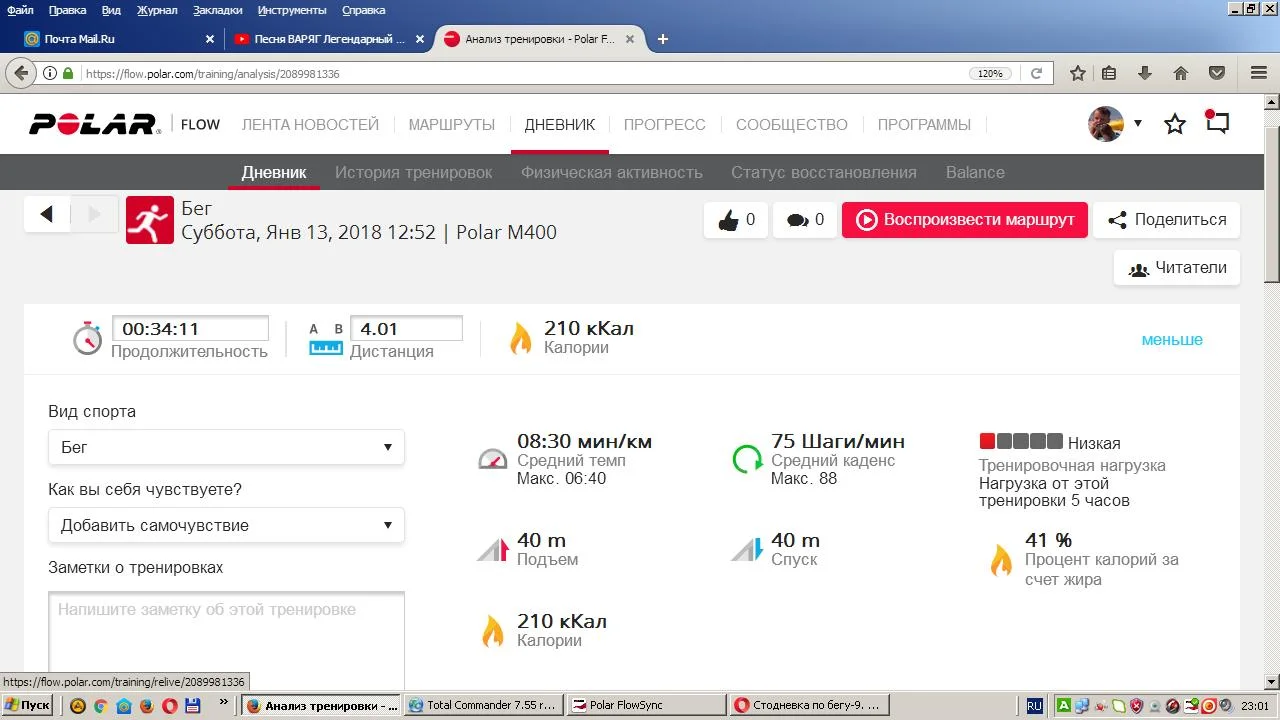
Task: Switch to История тренировок tab
Action: tap(413, 172)
